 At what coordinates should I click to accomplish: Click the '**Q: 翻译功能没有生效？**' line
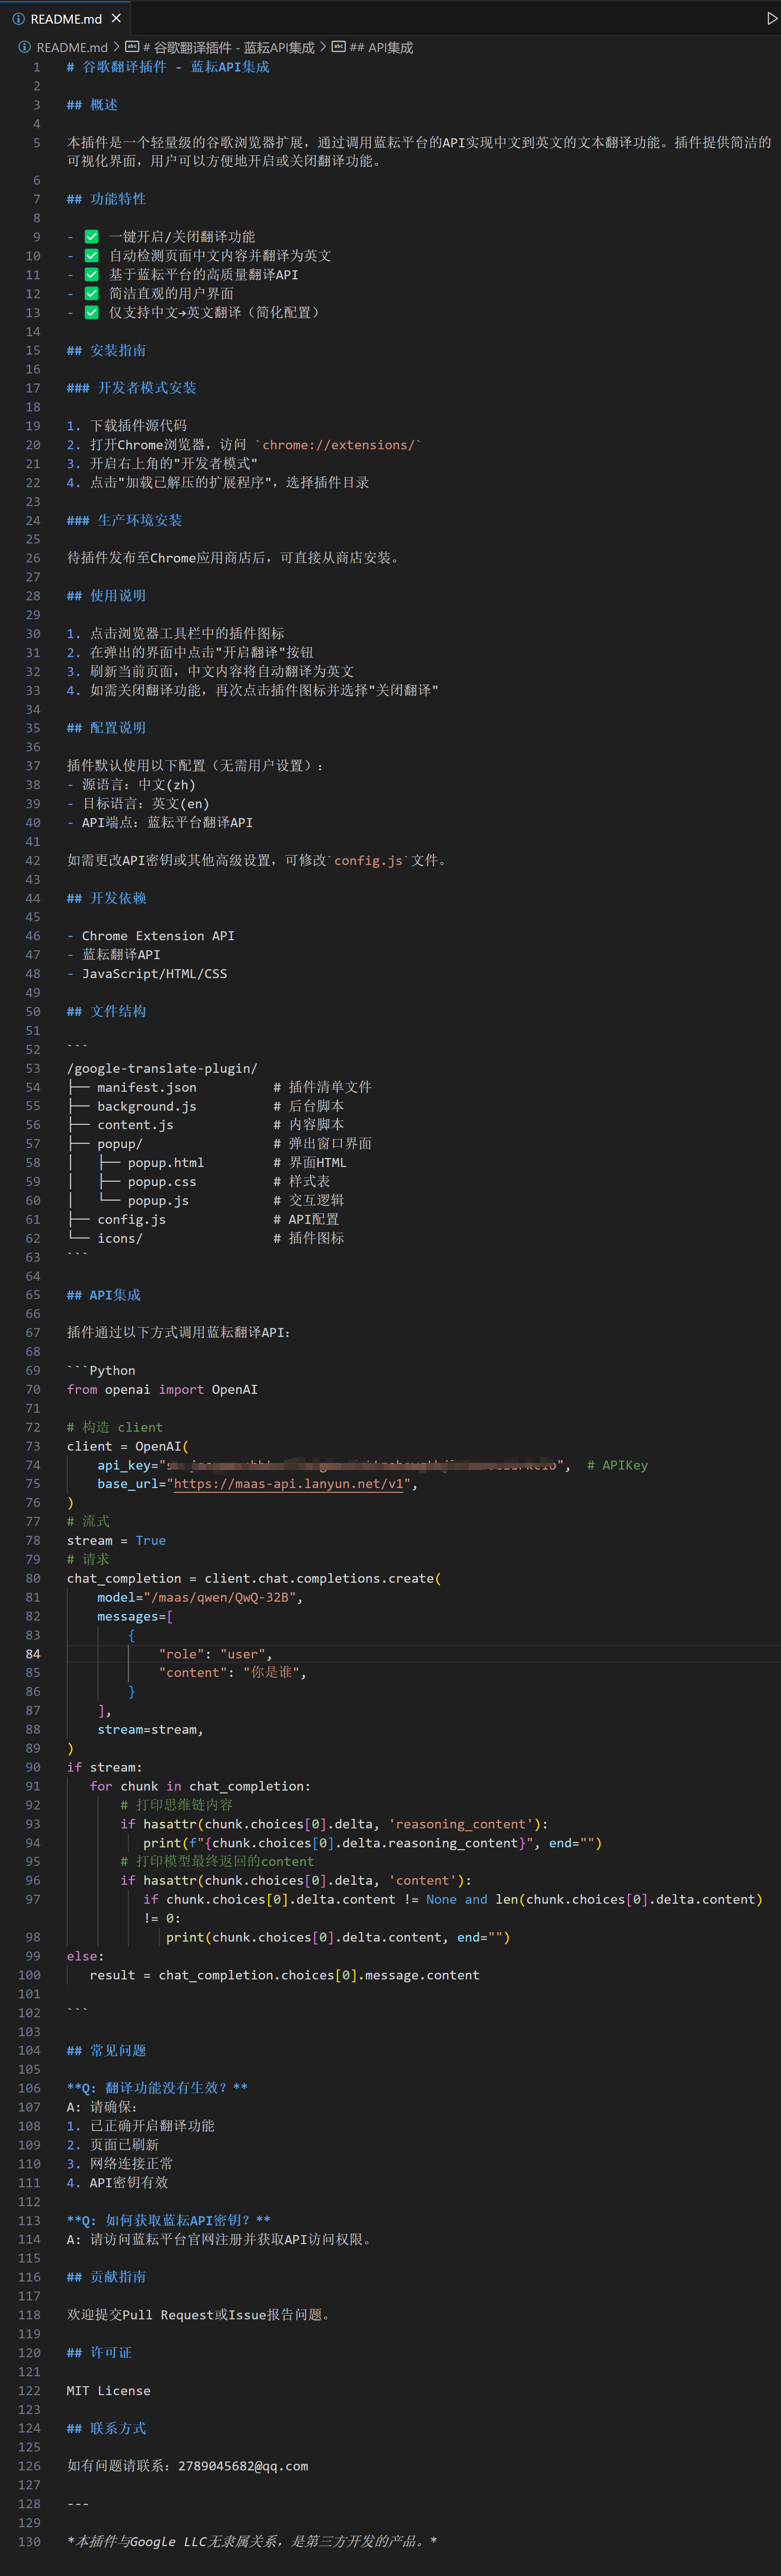(157, 2088)
